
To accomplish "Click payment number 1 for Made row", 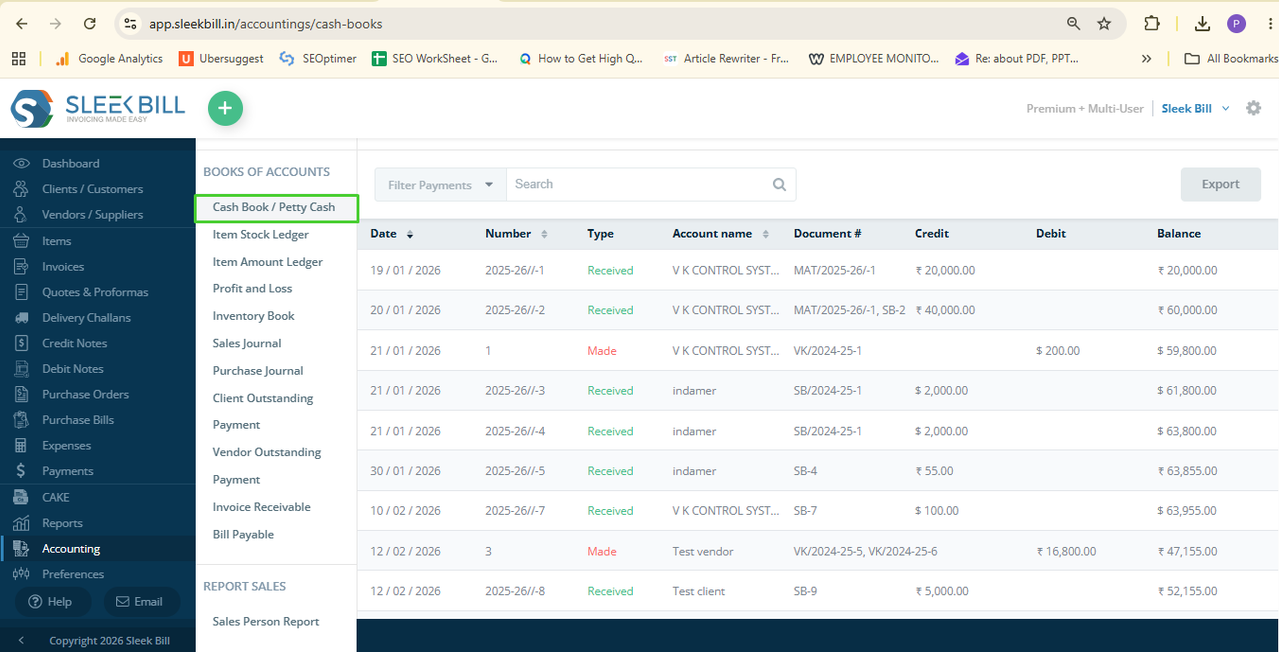I will 488,351.
